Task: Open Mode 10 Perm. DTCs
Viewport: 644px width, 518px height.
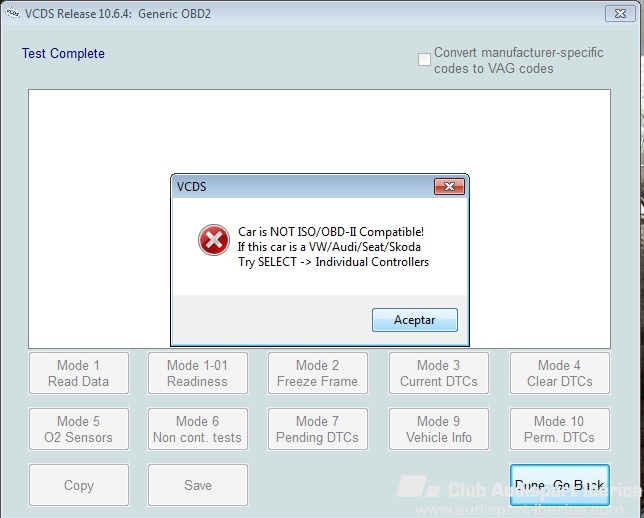Action: pos(559,429)
